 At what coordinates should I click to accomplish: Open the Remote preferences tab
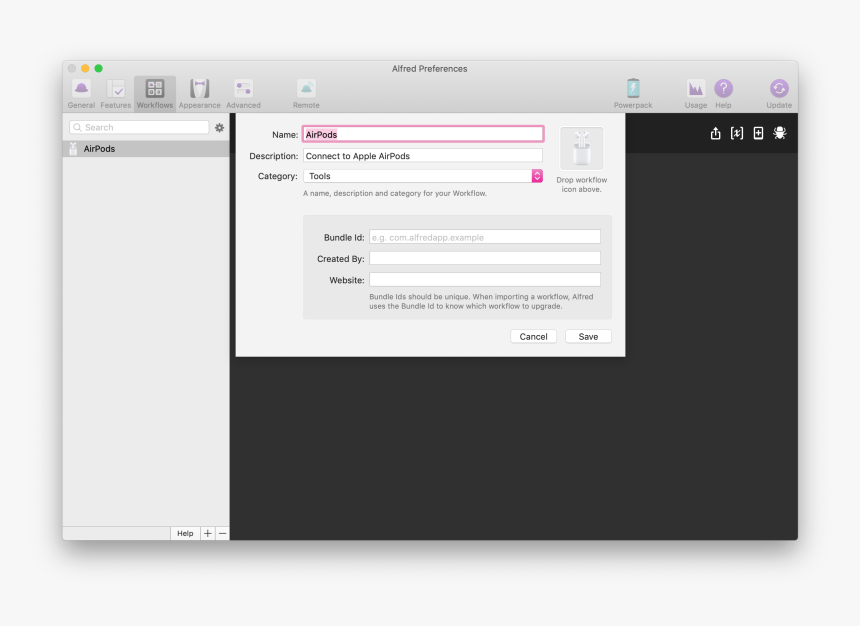[306, 94]
